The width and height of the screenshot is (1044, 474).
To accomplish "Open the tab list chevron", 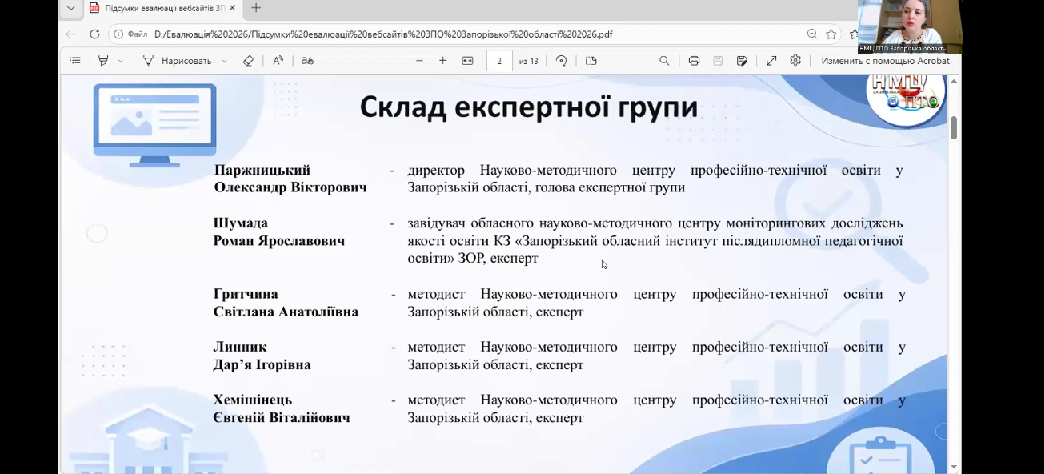I will pos(67,8).
